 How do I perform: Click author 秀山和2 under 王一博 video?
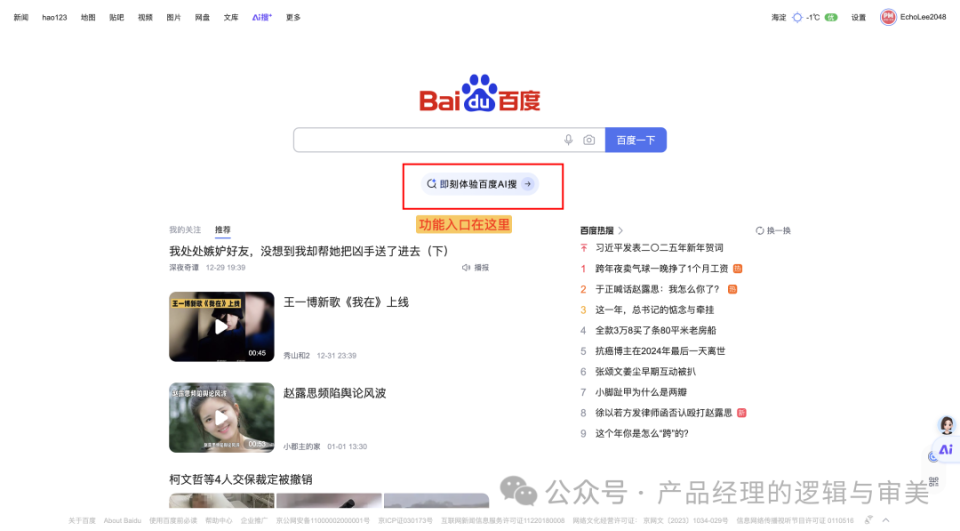coord(297,355)
